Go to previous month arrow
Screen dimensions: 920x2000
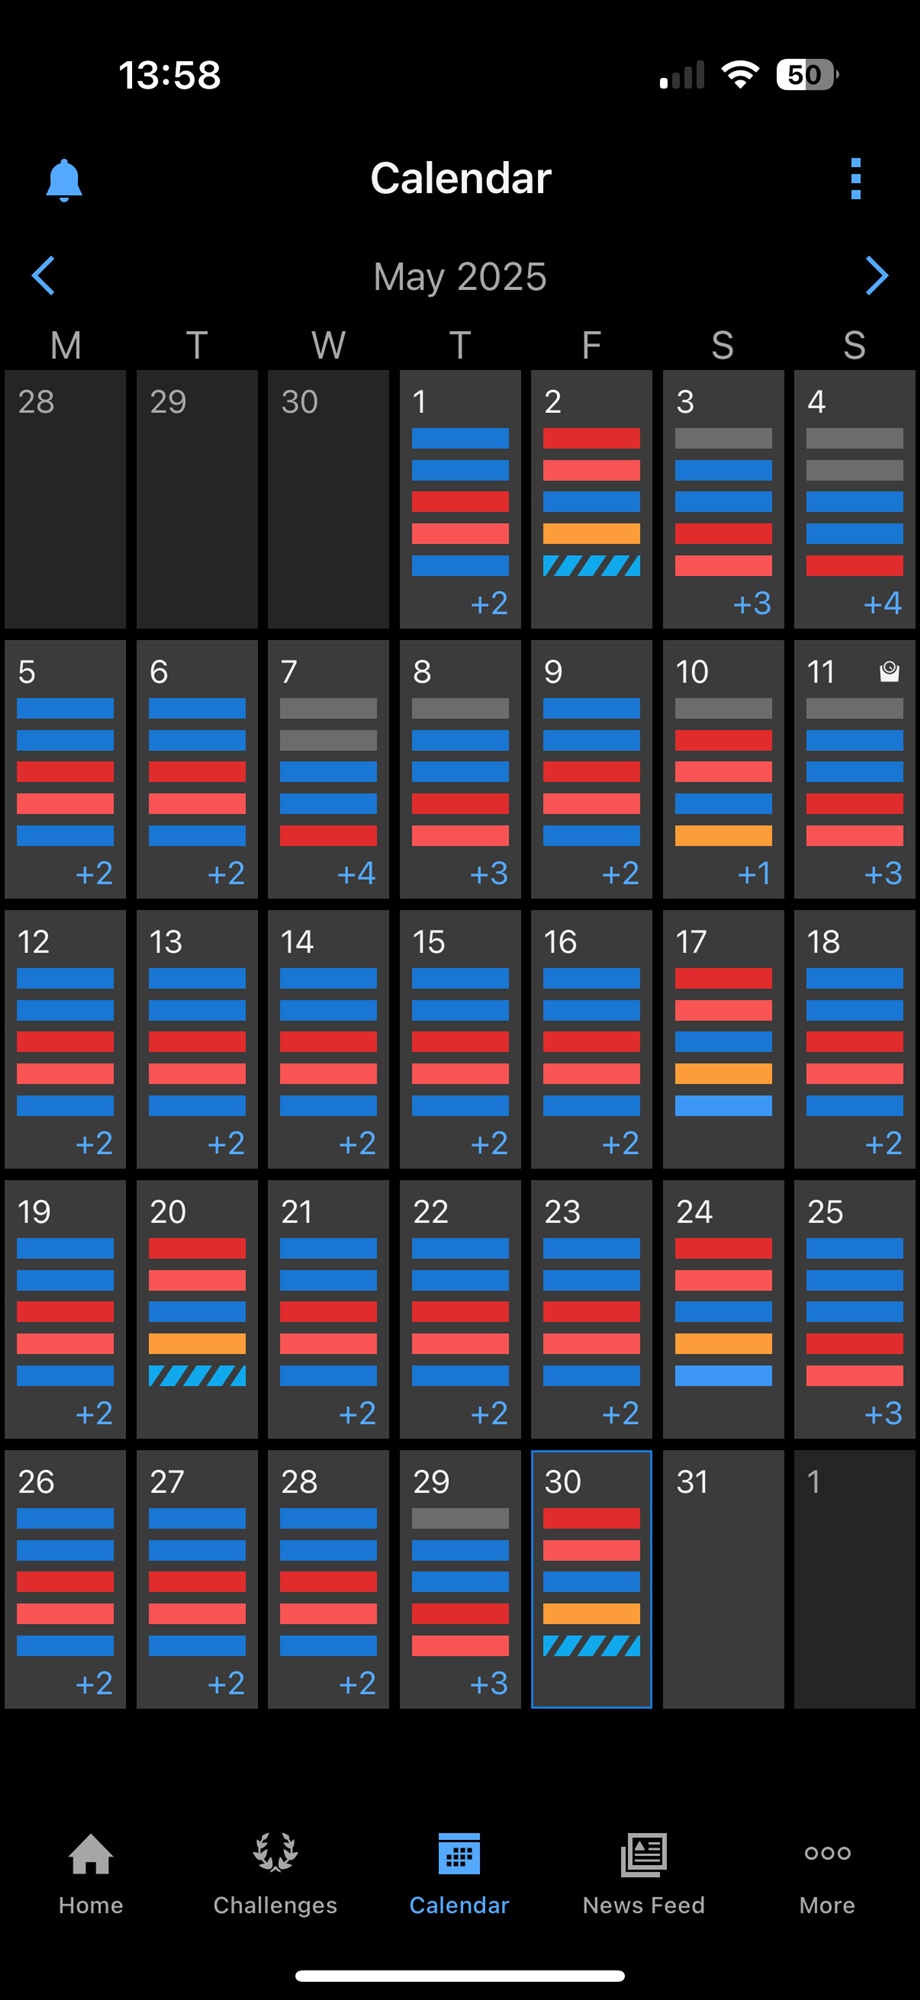pos(43,276)
